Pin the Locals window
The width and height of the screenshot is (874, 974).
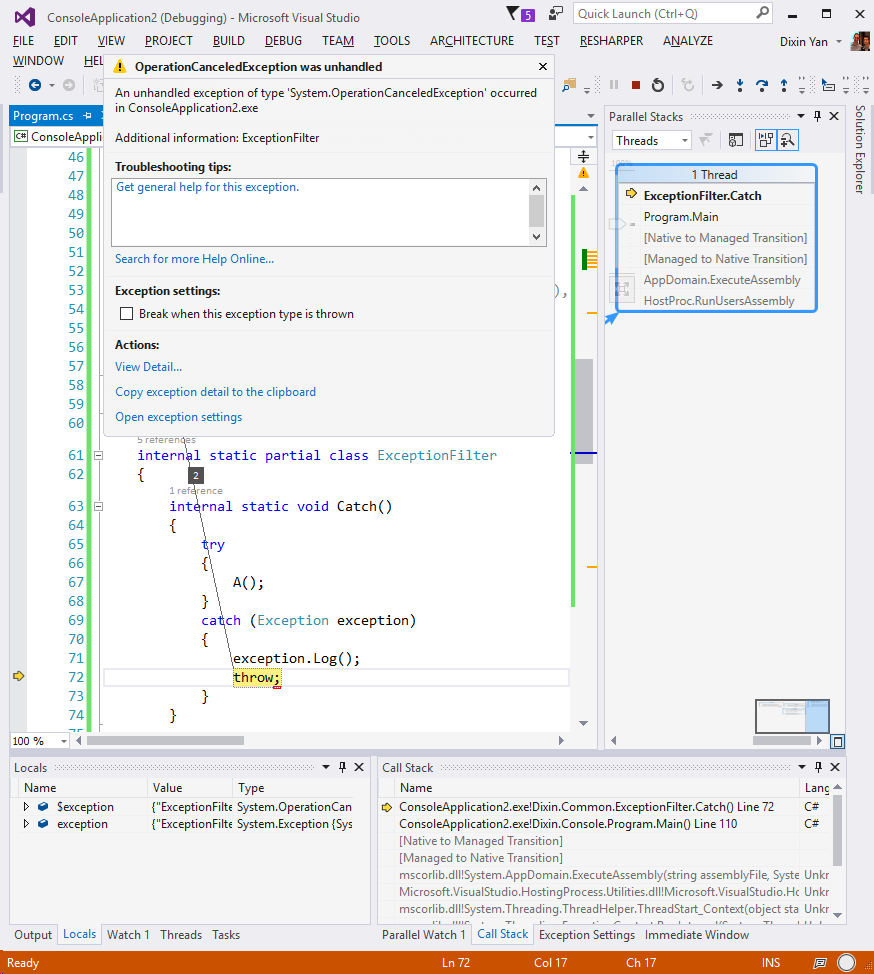click(x=342, y=767)
